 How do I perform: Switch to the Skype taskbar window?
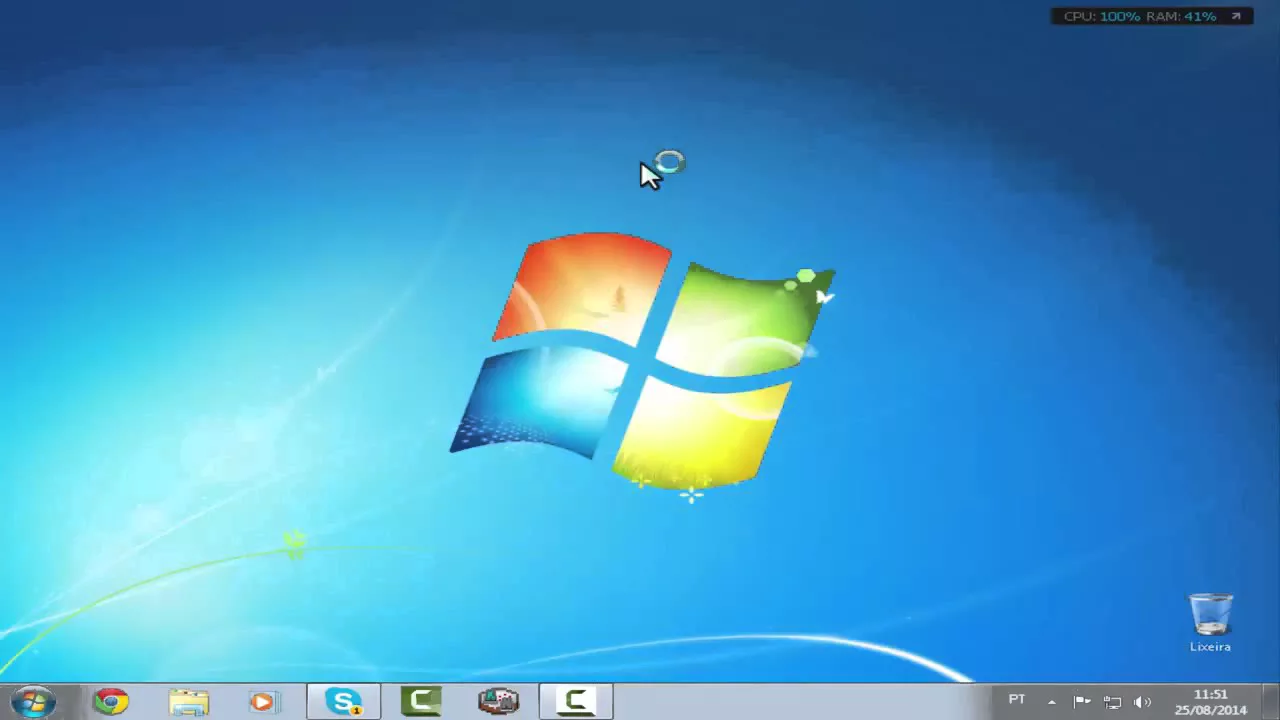click(x=343, y=702)
